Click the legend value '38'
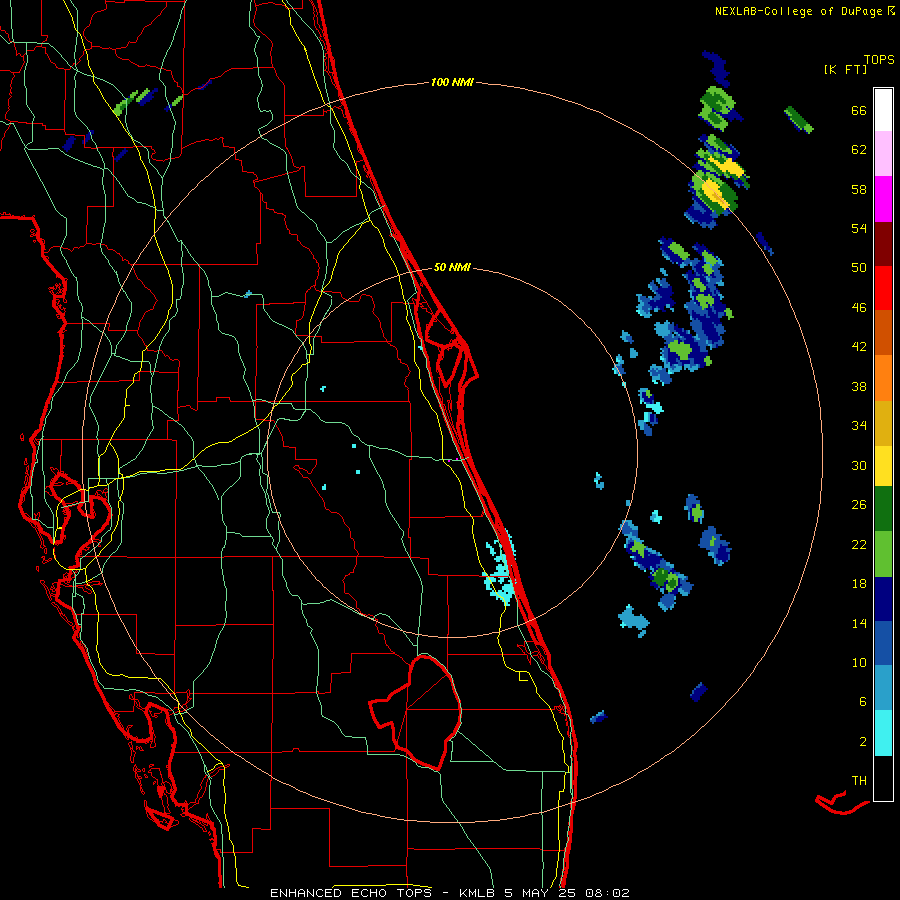 tap(859, 386)
